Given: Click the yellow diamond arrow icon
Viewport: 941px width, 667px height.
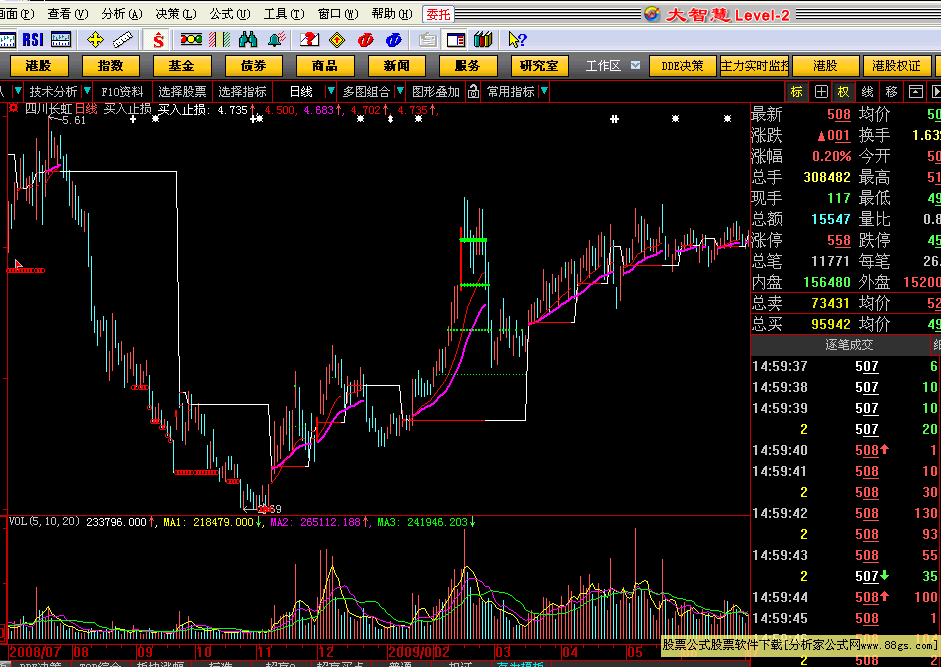Looking at the screenshot, I should [337, 40].
